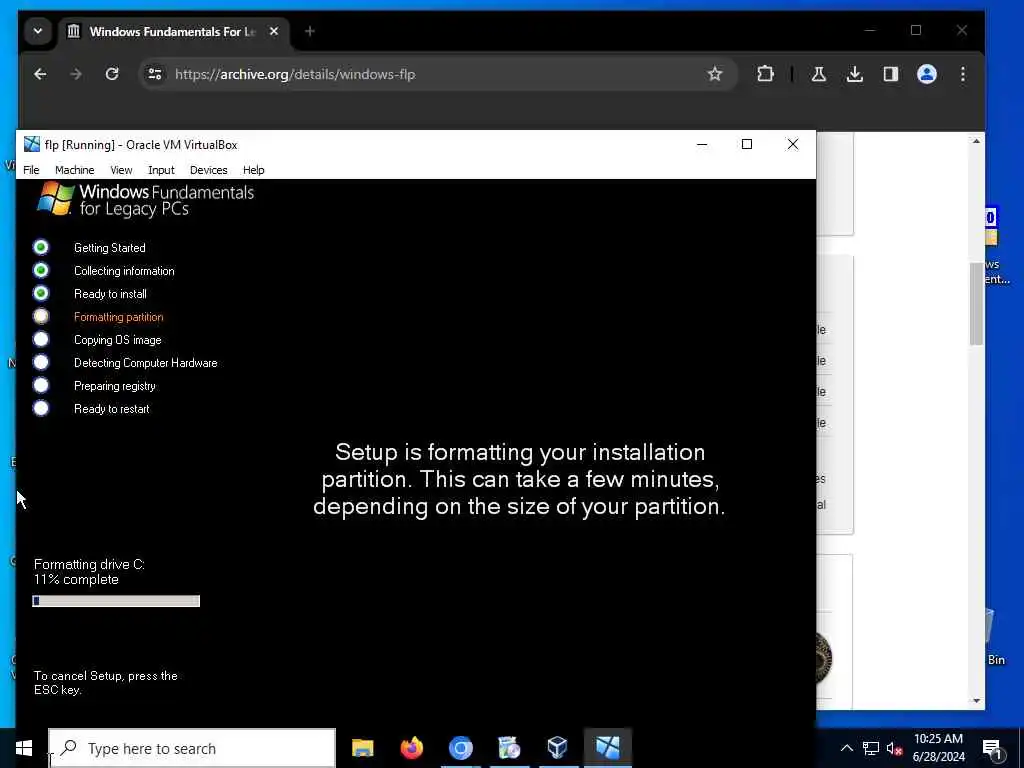1024x768 pixels.
Task: Close the Windows Fundamentals browser tab
Action: coord(274,31)
